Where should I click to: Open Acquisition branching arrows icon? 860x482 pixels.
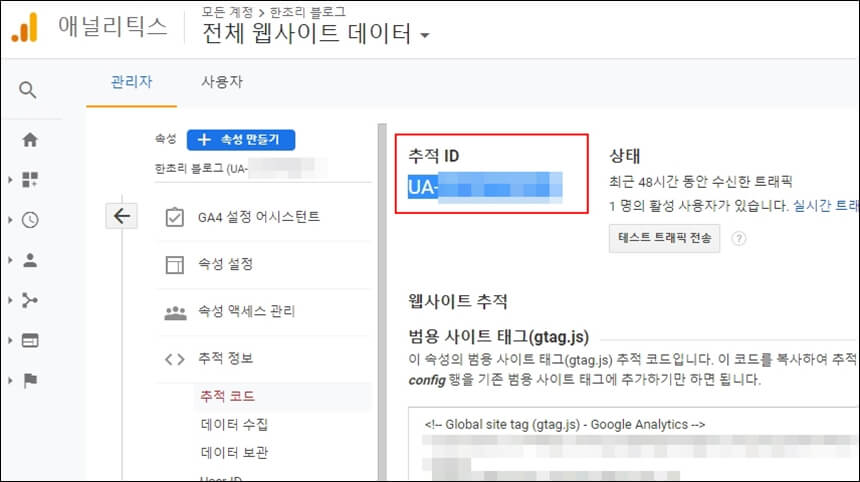30,300
